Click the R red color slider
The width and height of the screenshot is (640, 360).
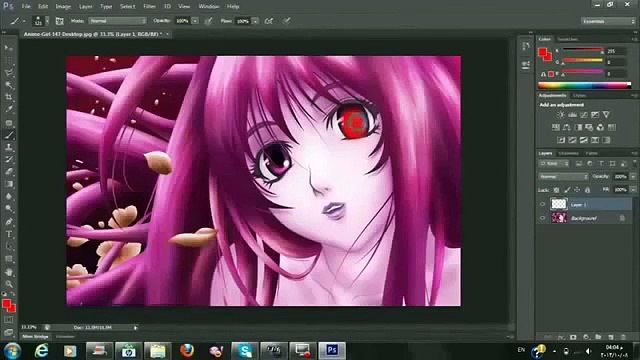[583, 51]
